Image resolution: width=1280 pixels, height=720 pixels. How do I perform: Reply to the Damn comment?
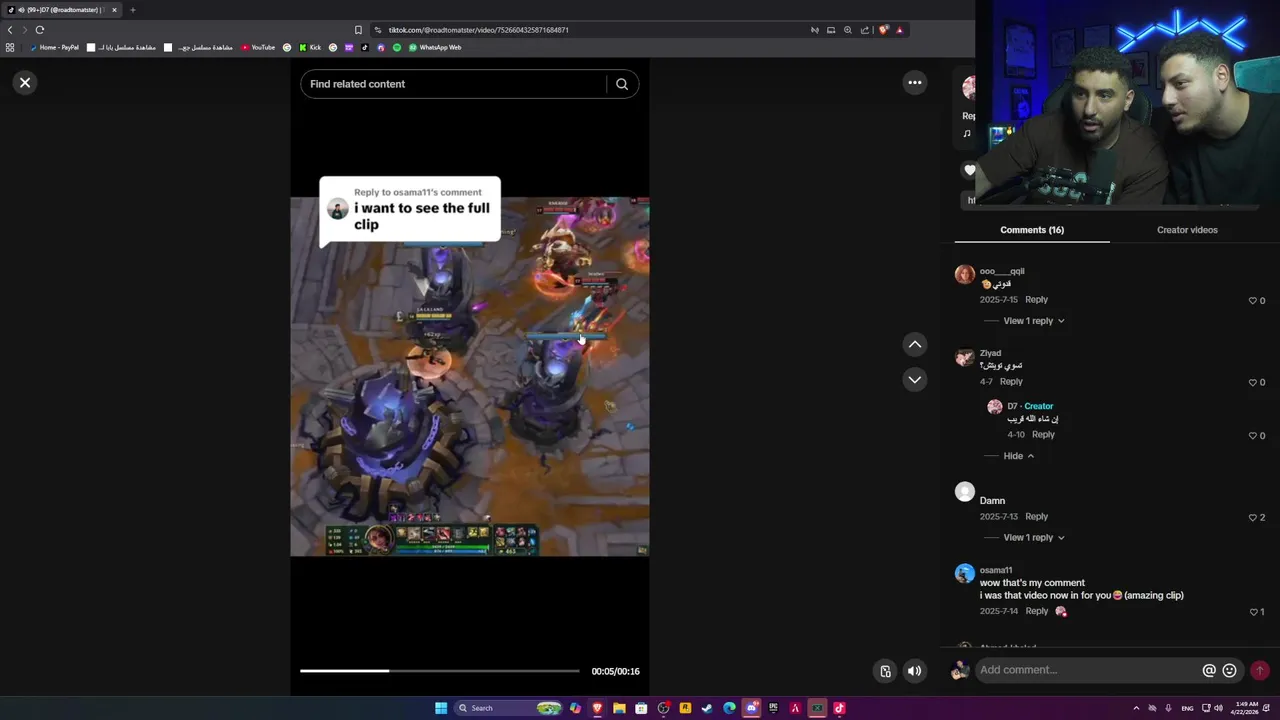pos(1036,517)
